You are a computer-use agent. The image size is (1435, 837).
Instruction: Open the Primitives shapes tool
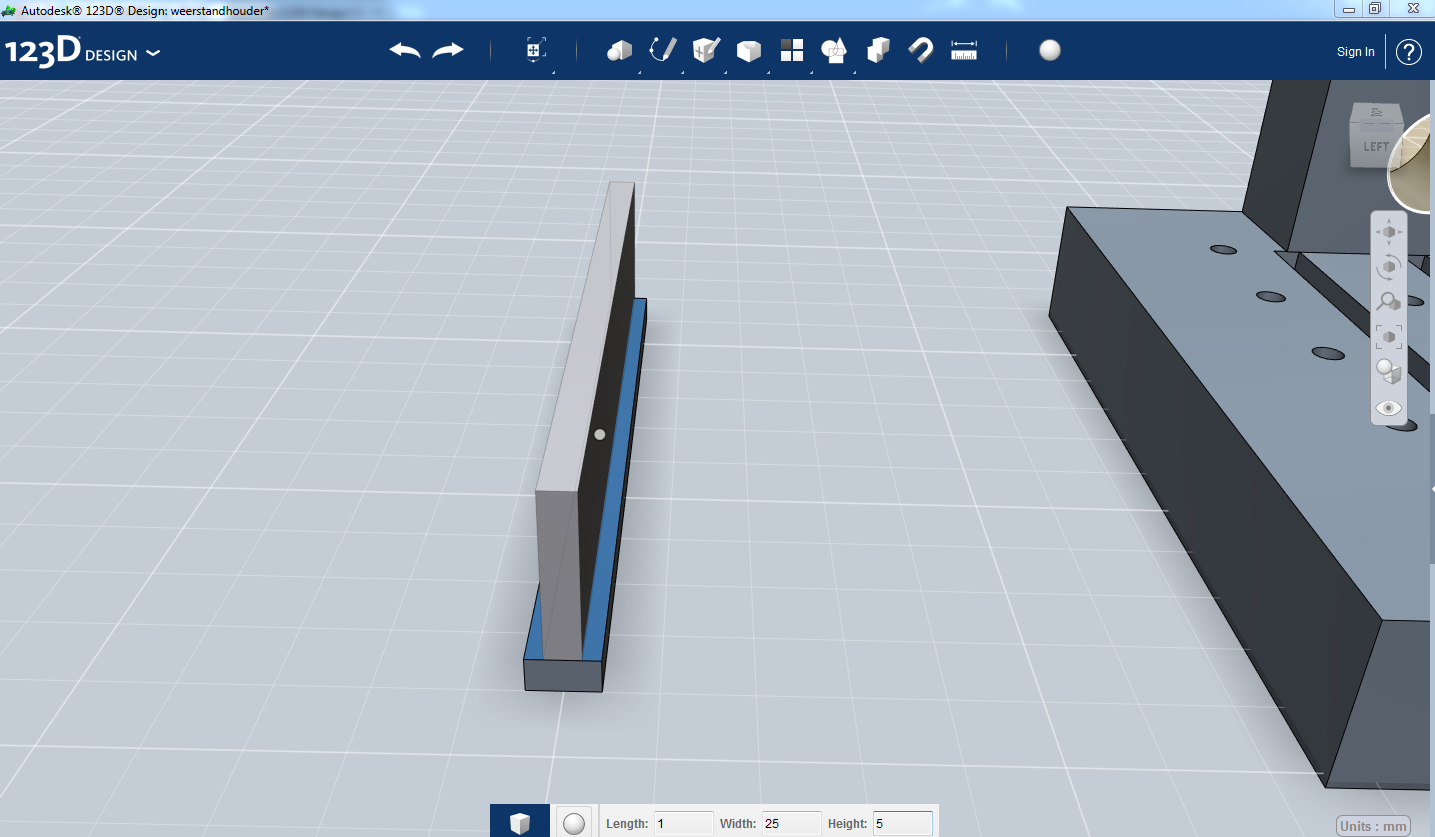point(619,51)
